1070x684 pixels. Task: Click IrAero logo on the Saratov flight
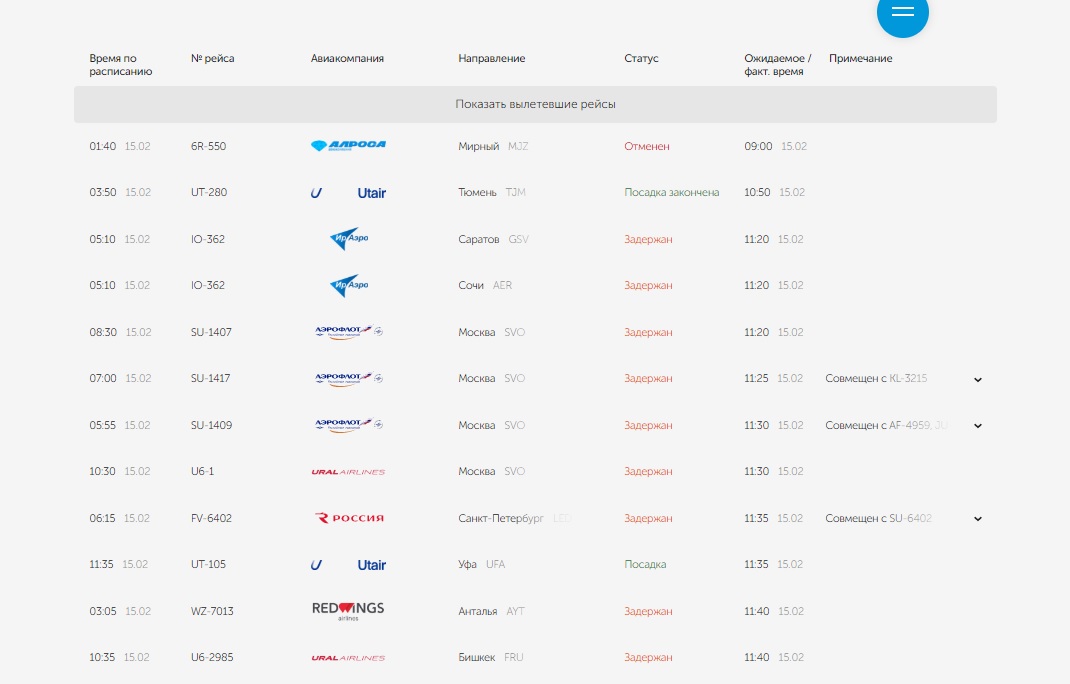[x=349, y=239]
